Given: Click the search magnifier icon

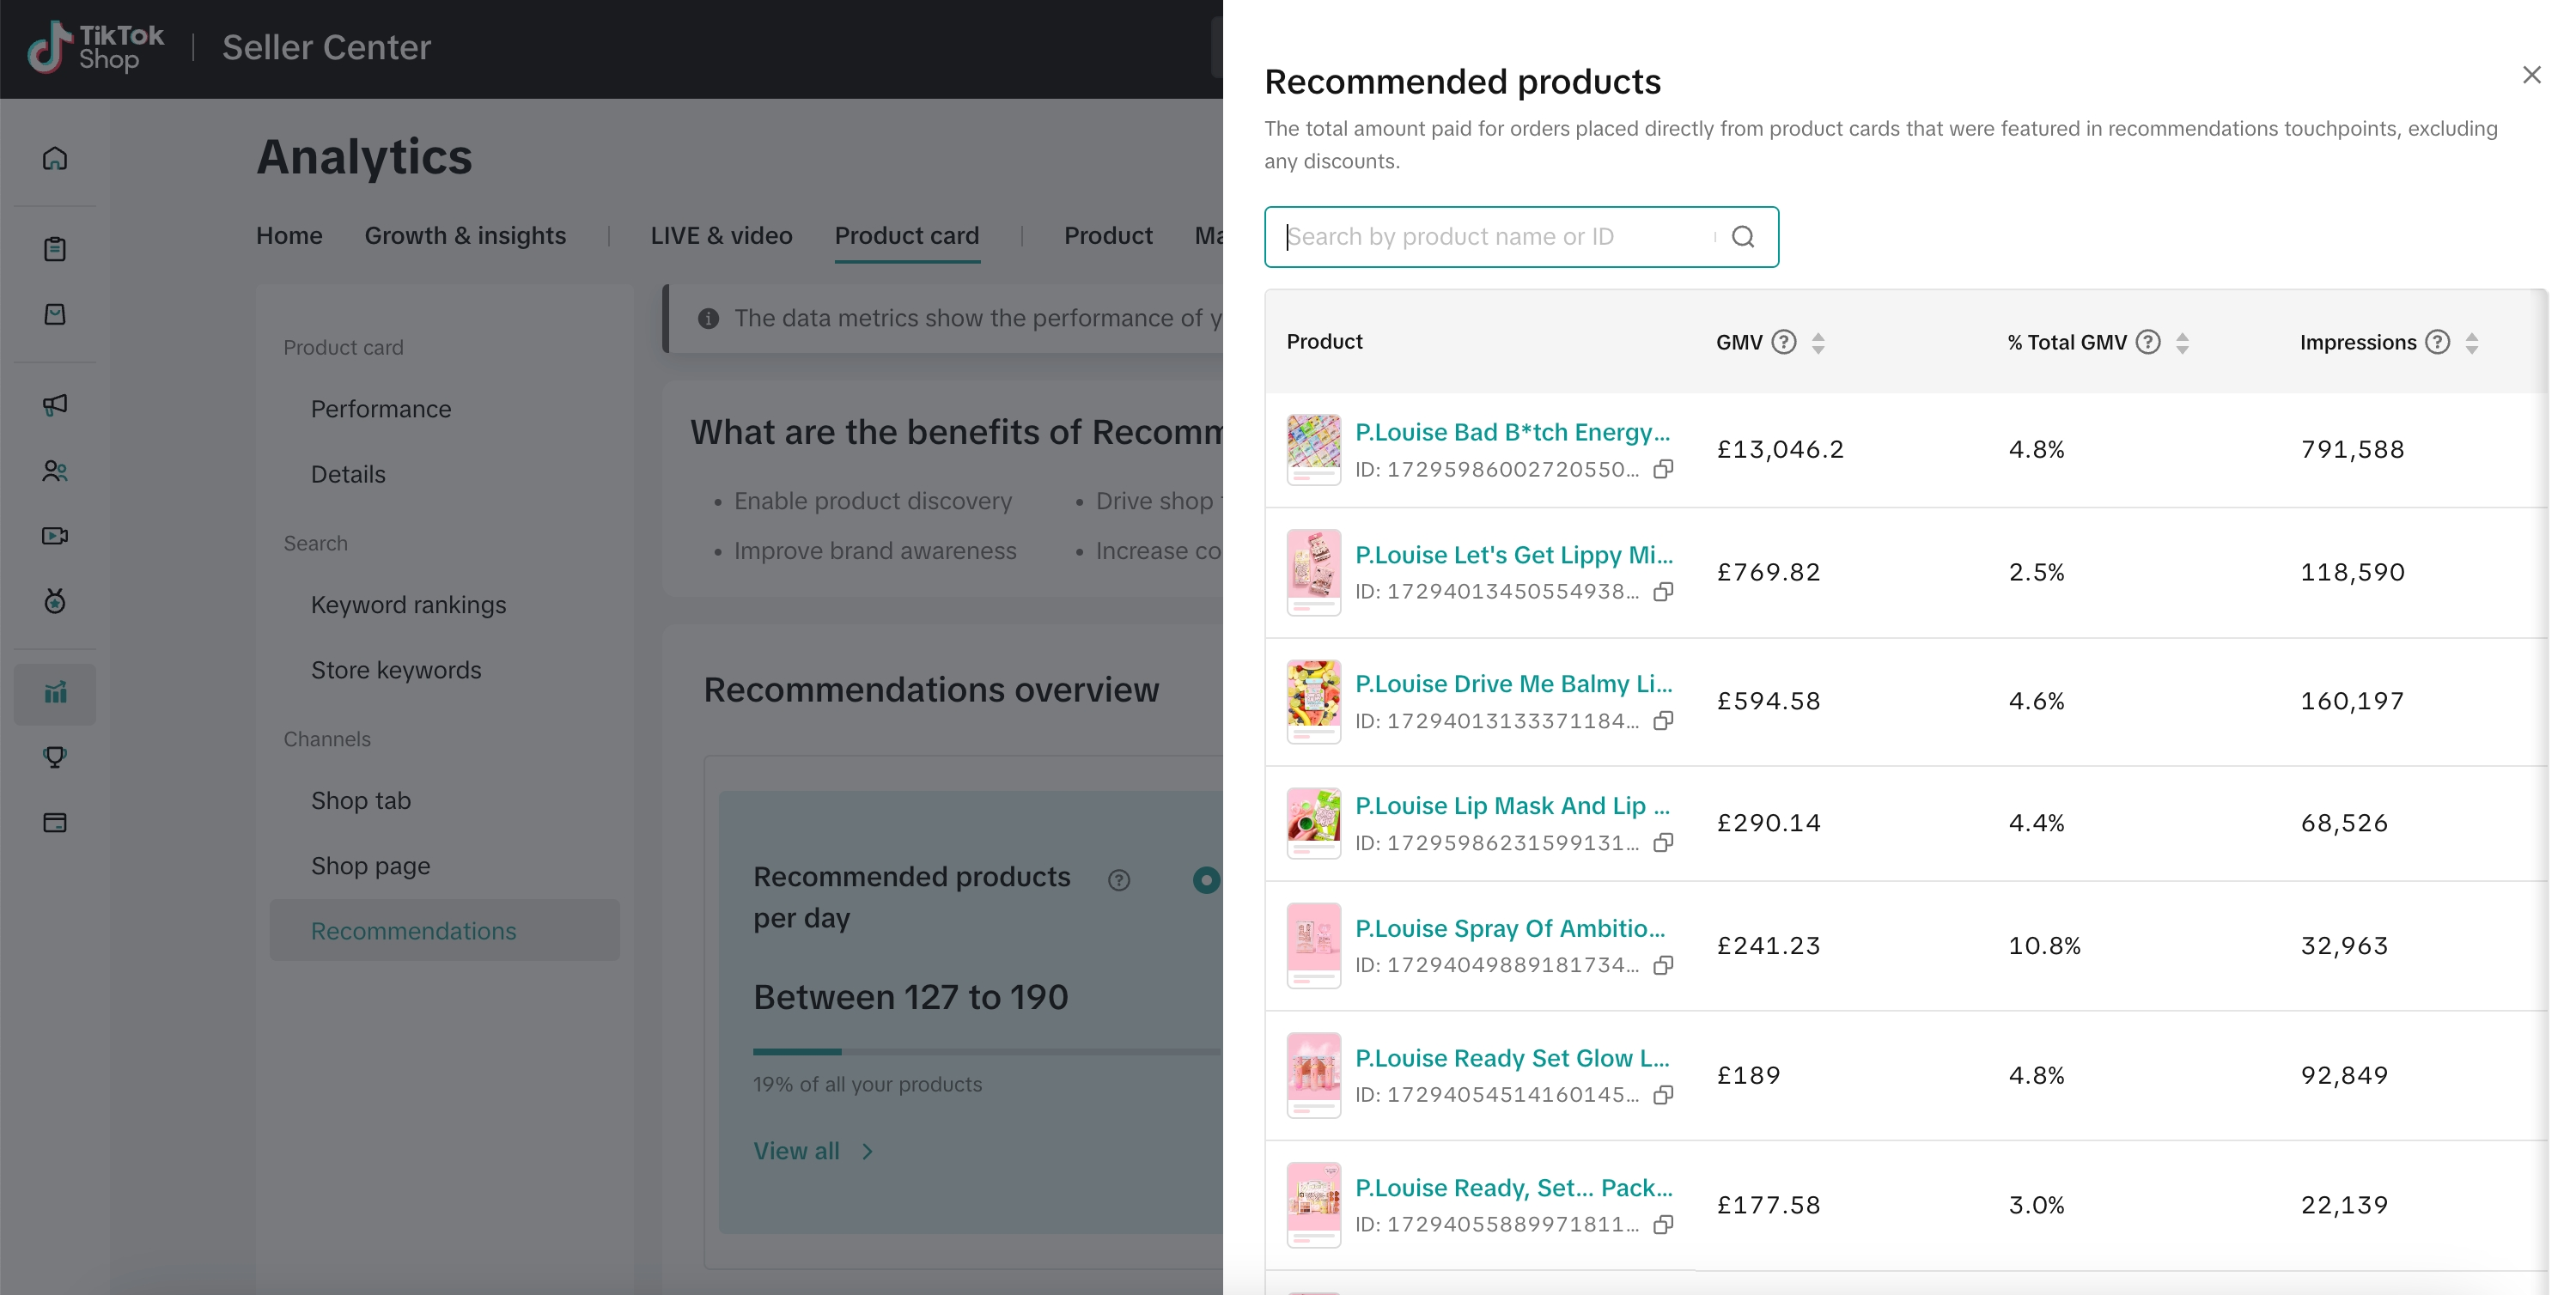Looking at the screenshot, I should (x=1742, y=237).
